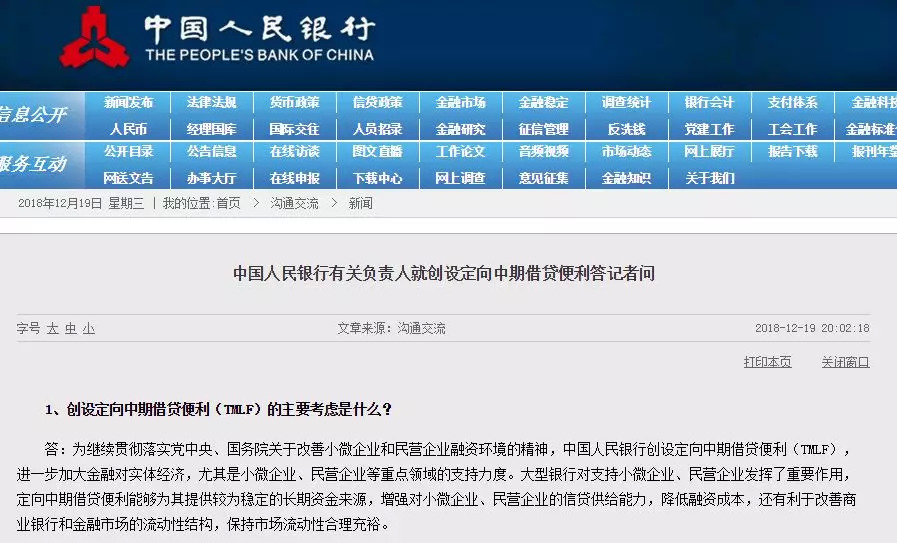This screenshot has height=543, width=897.
Task: Open 报告下载 navigation item
Action: click(792, 152)
